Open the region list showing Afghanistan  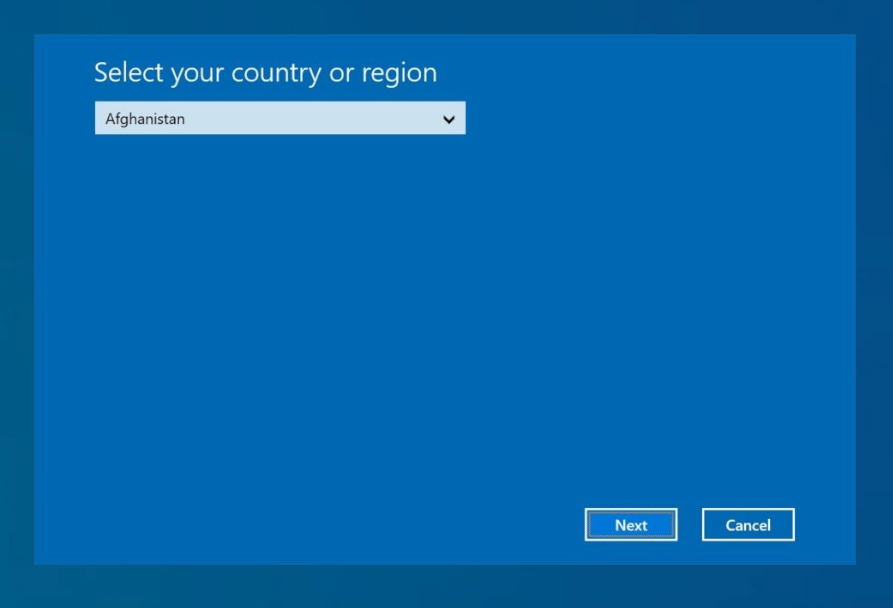click(280, 119)
